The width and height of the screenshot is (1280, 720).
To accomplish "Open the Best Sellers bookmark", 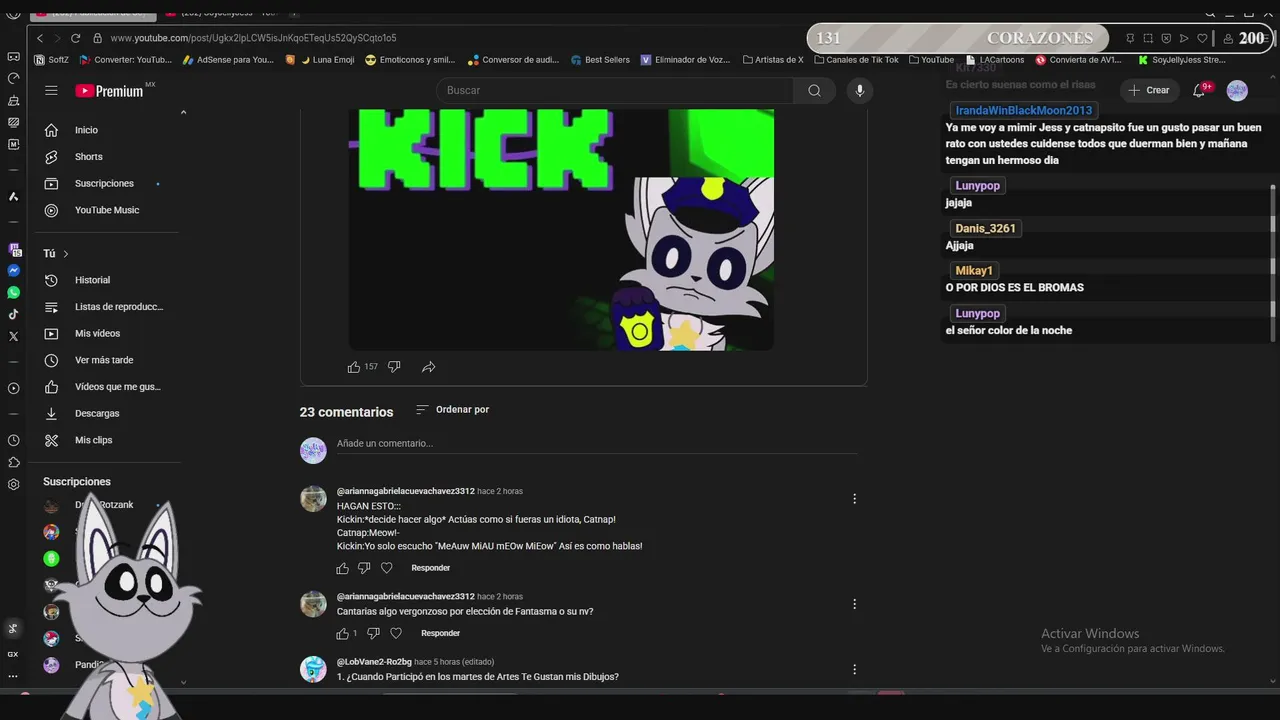I will coord(600,60).
